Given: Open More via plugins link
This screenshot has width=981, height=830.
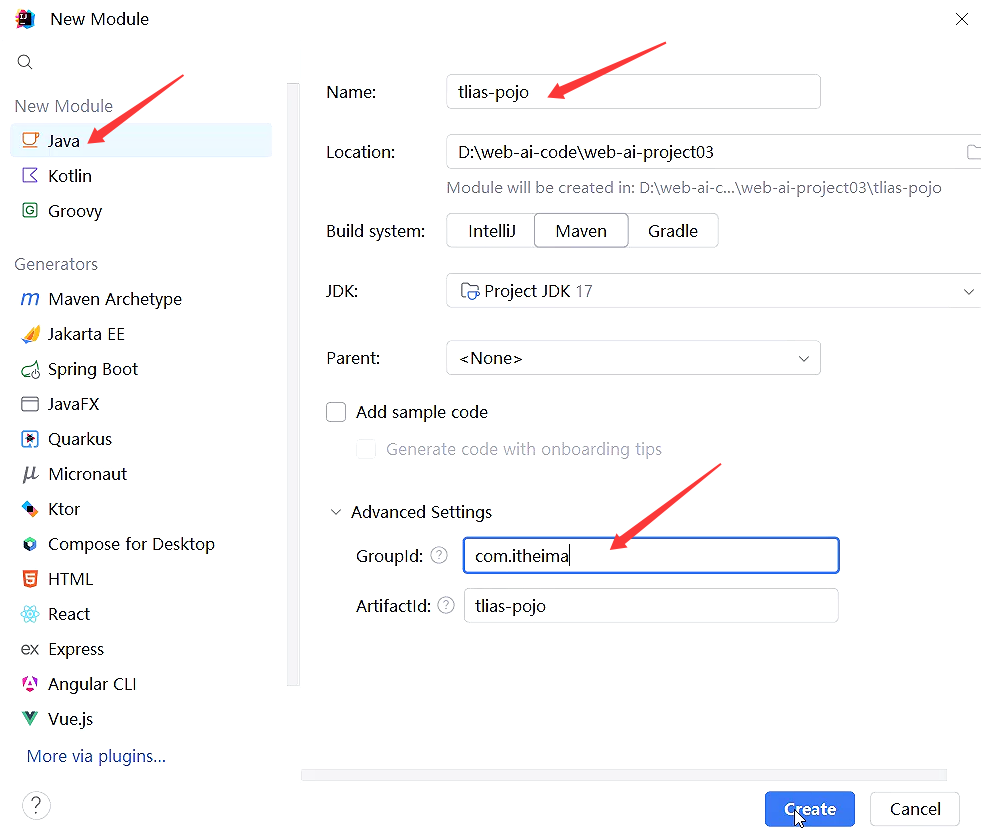Looking at the screenshot, I should click(96, 756).
